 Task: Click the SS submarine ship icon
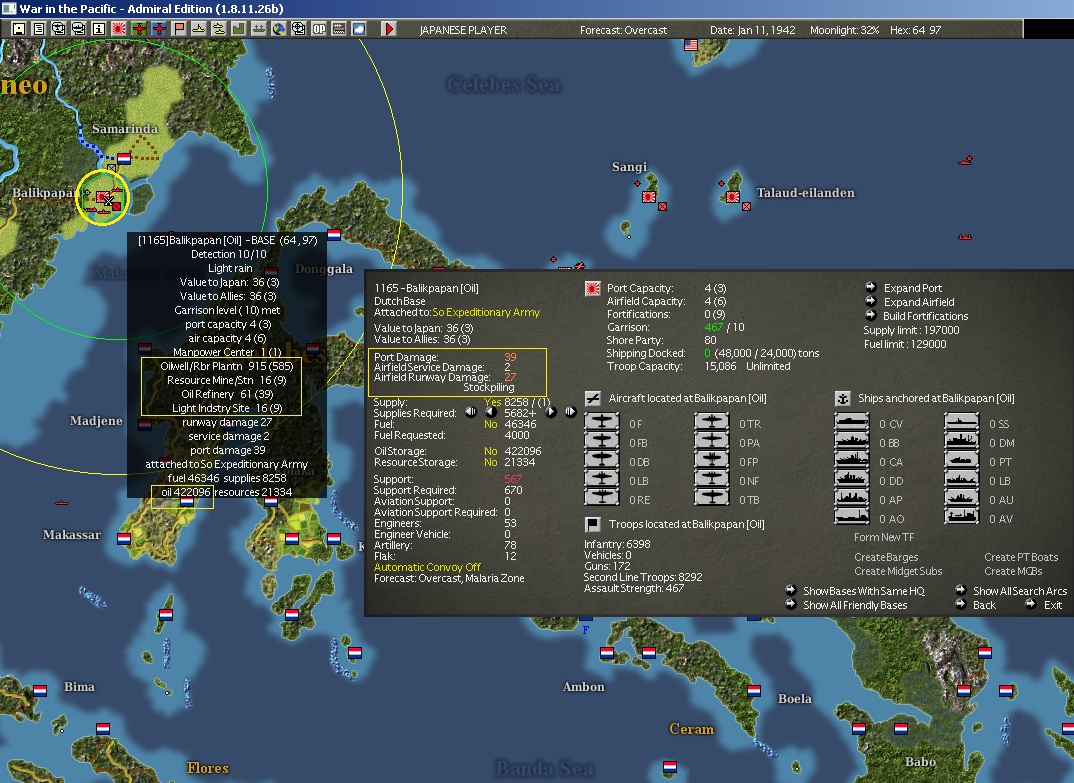(x=962, y=423)
